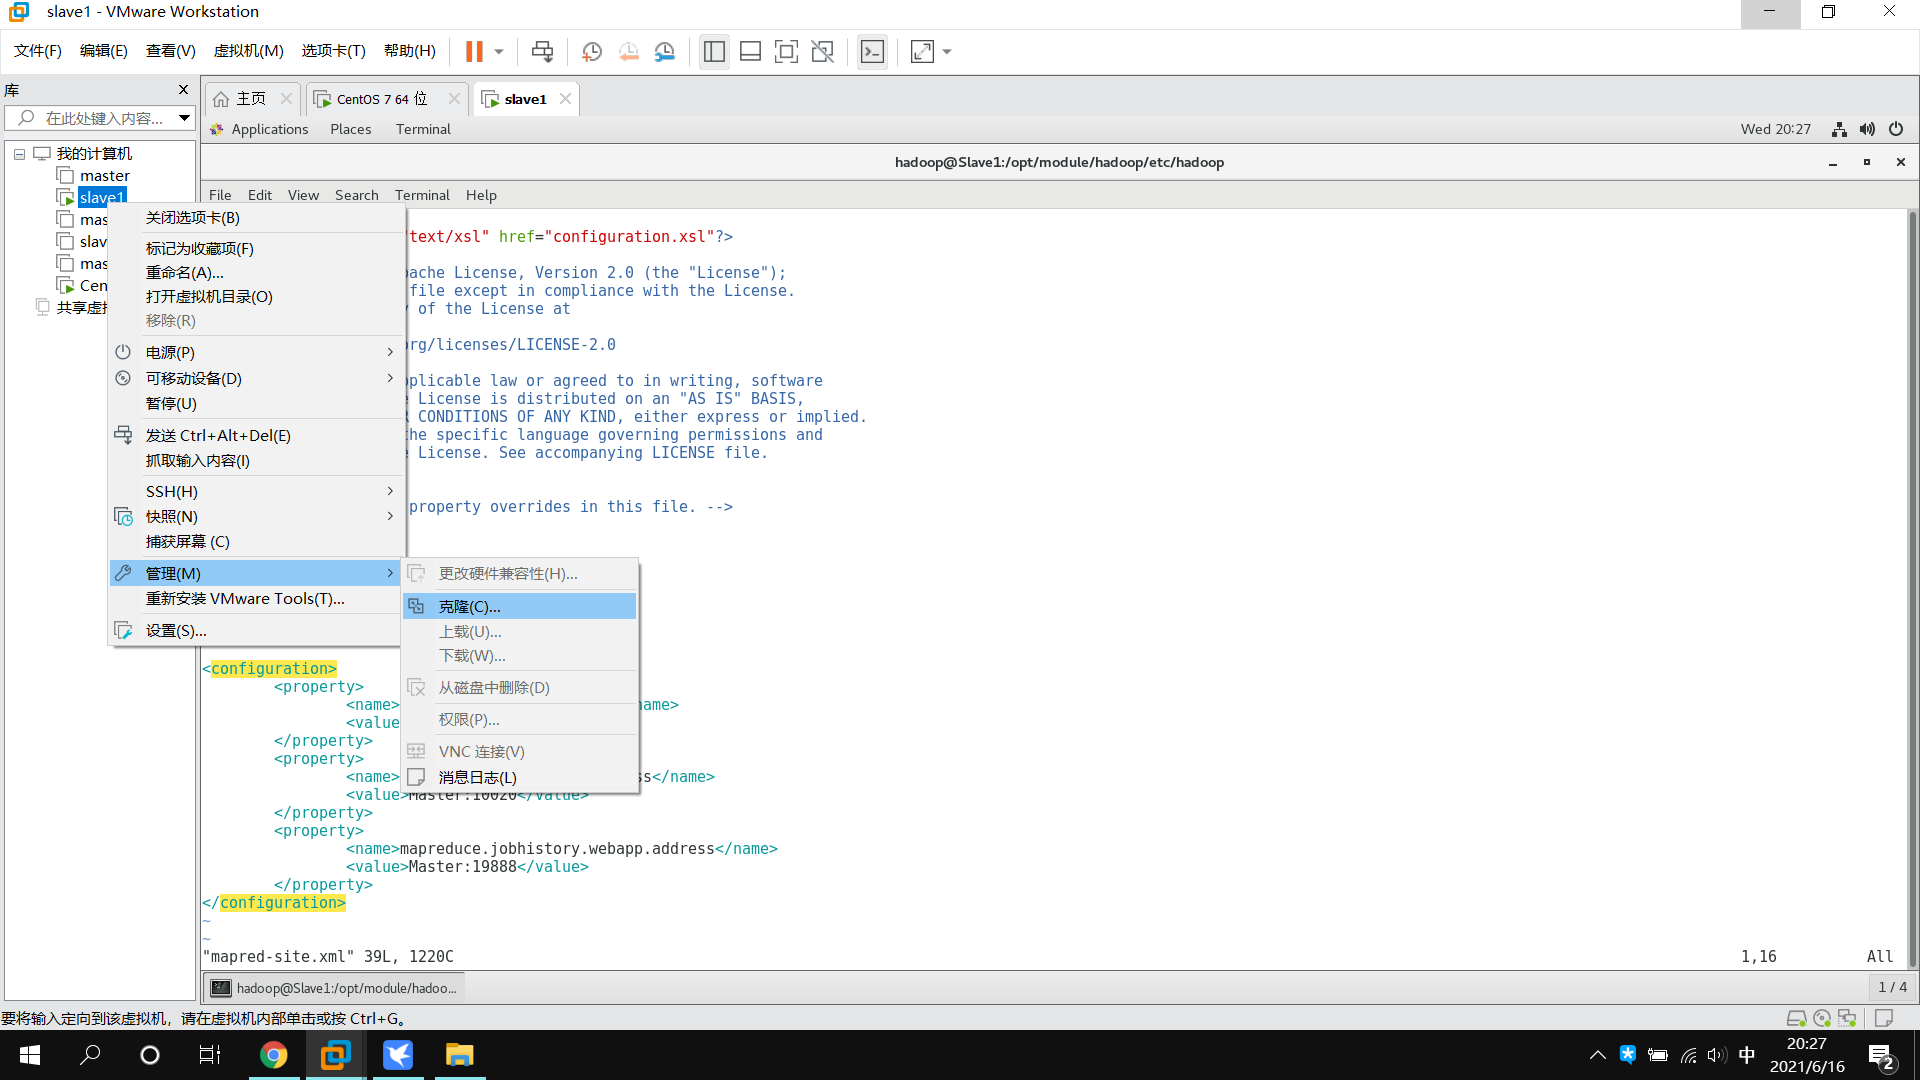Open the 选项卡(T) menu

click(x=334, y=51)
